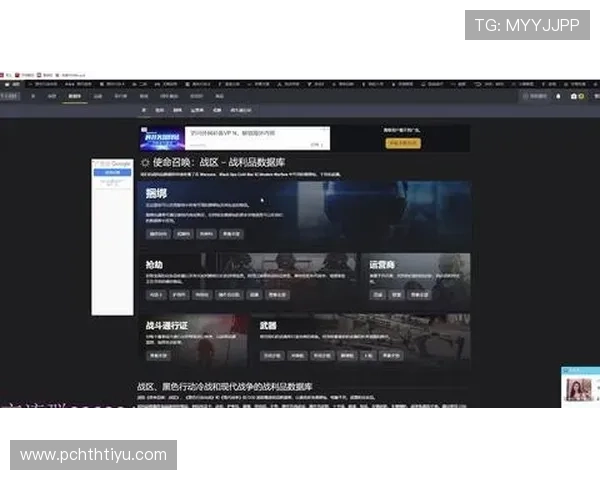600x480 pixels.
Task: Click the green round icon in header
Action: (x=581, y=96)
